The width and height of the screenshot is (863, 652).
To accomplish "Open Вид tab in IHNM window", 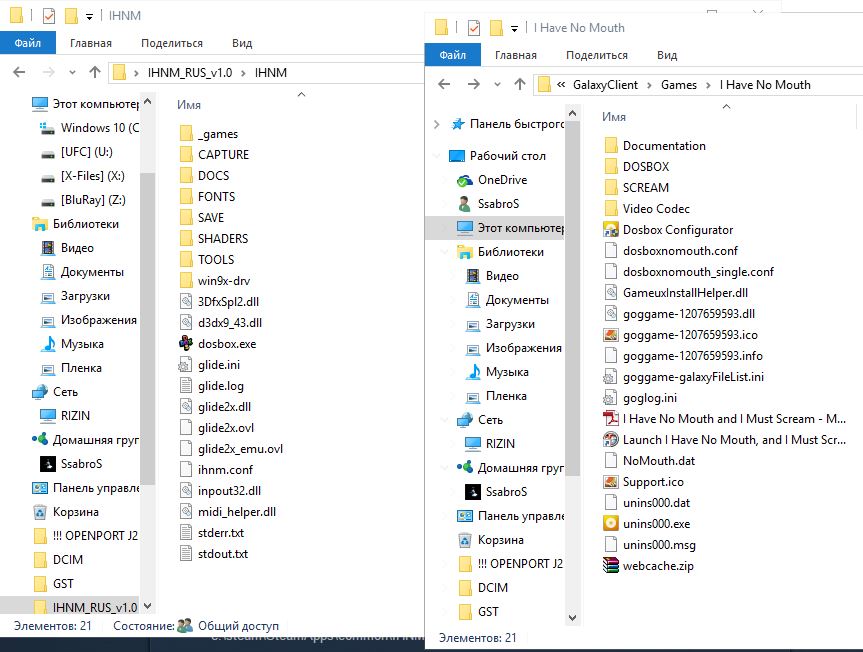I will tap(242, 43).
